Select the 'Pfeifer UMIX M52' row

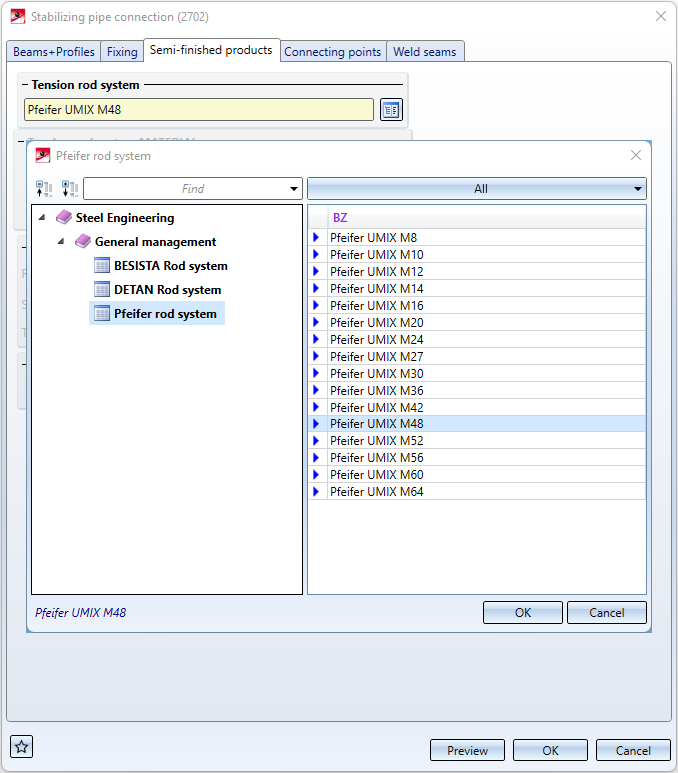477,440
